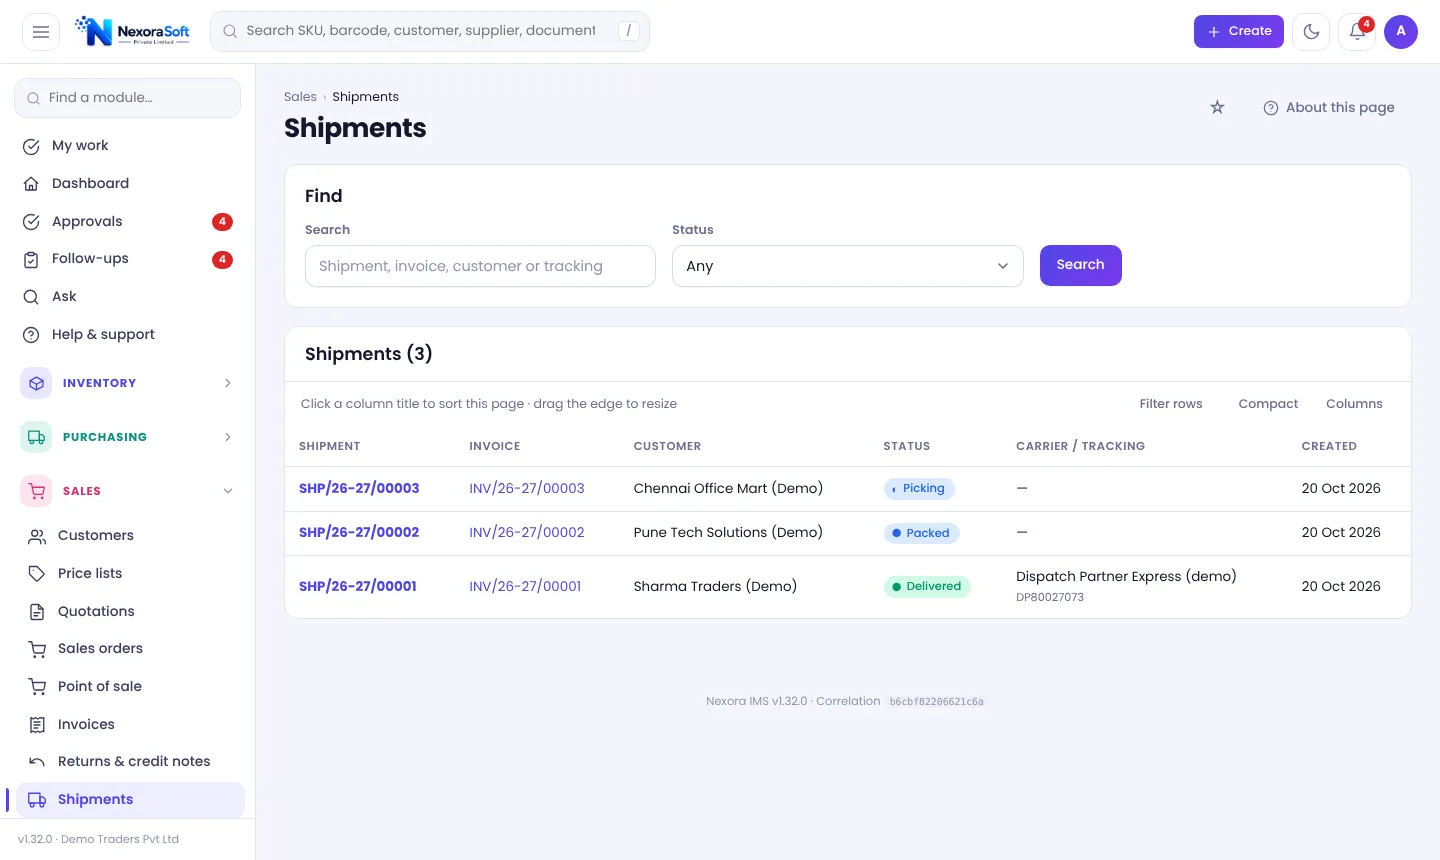Open Sales orders
Viewport: 1440px width, 860px height.
click(x=130, y=649)
